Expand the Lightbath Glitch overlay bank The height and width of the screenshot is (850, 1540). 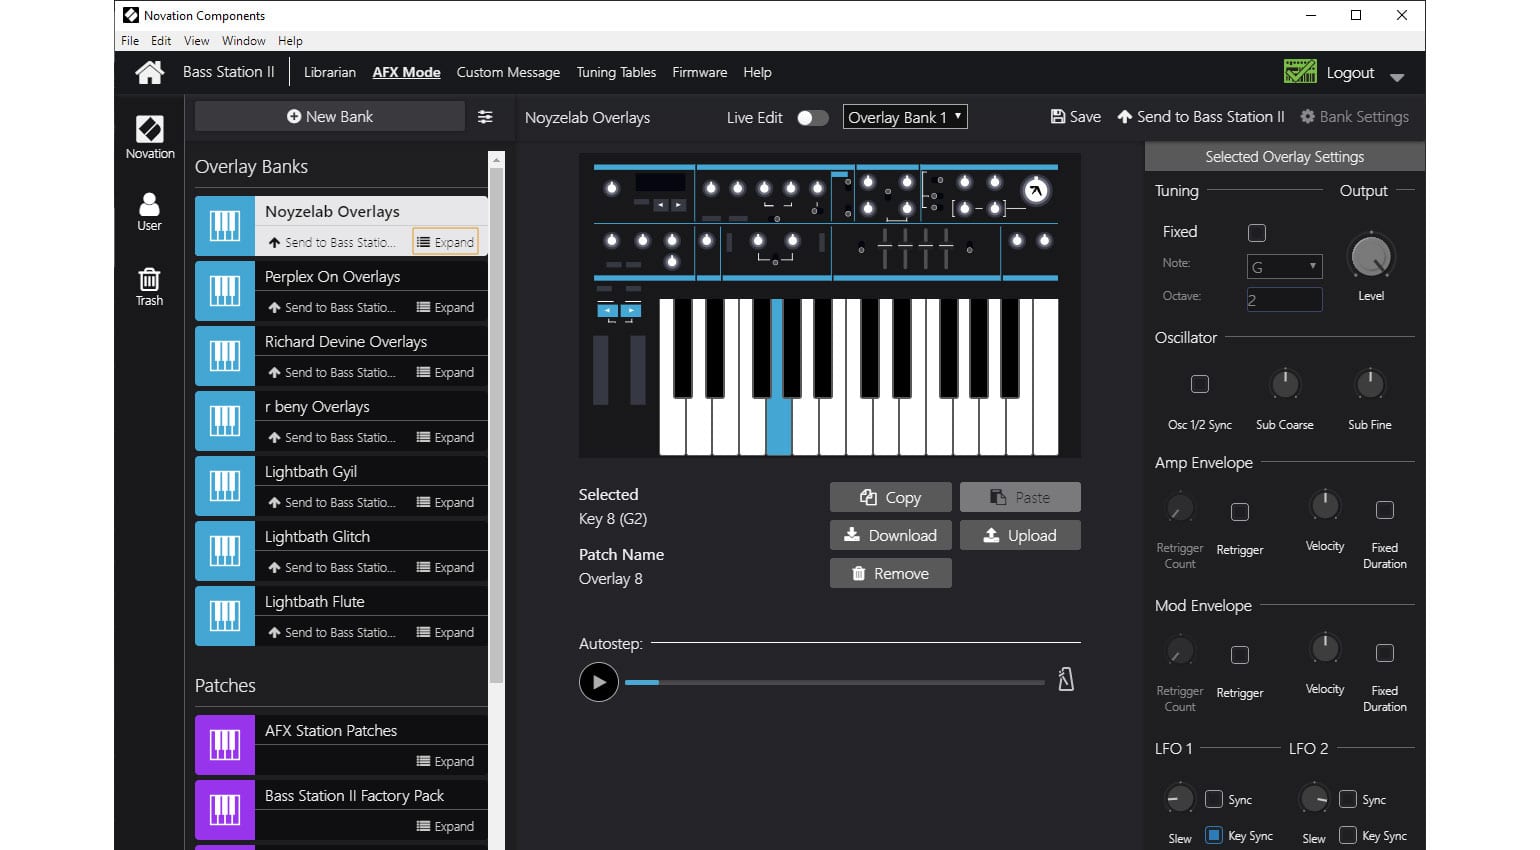click(x=446, y=567)
